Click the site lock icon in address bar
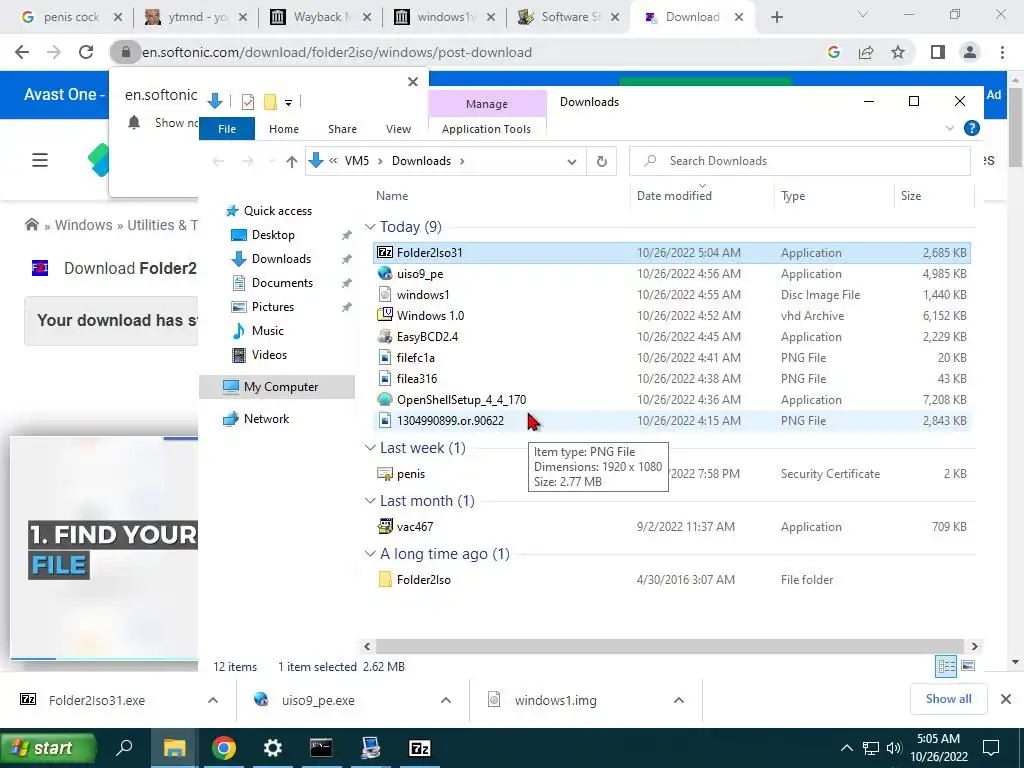This screenshot has height=768, width=1024. point(125,52)
